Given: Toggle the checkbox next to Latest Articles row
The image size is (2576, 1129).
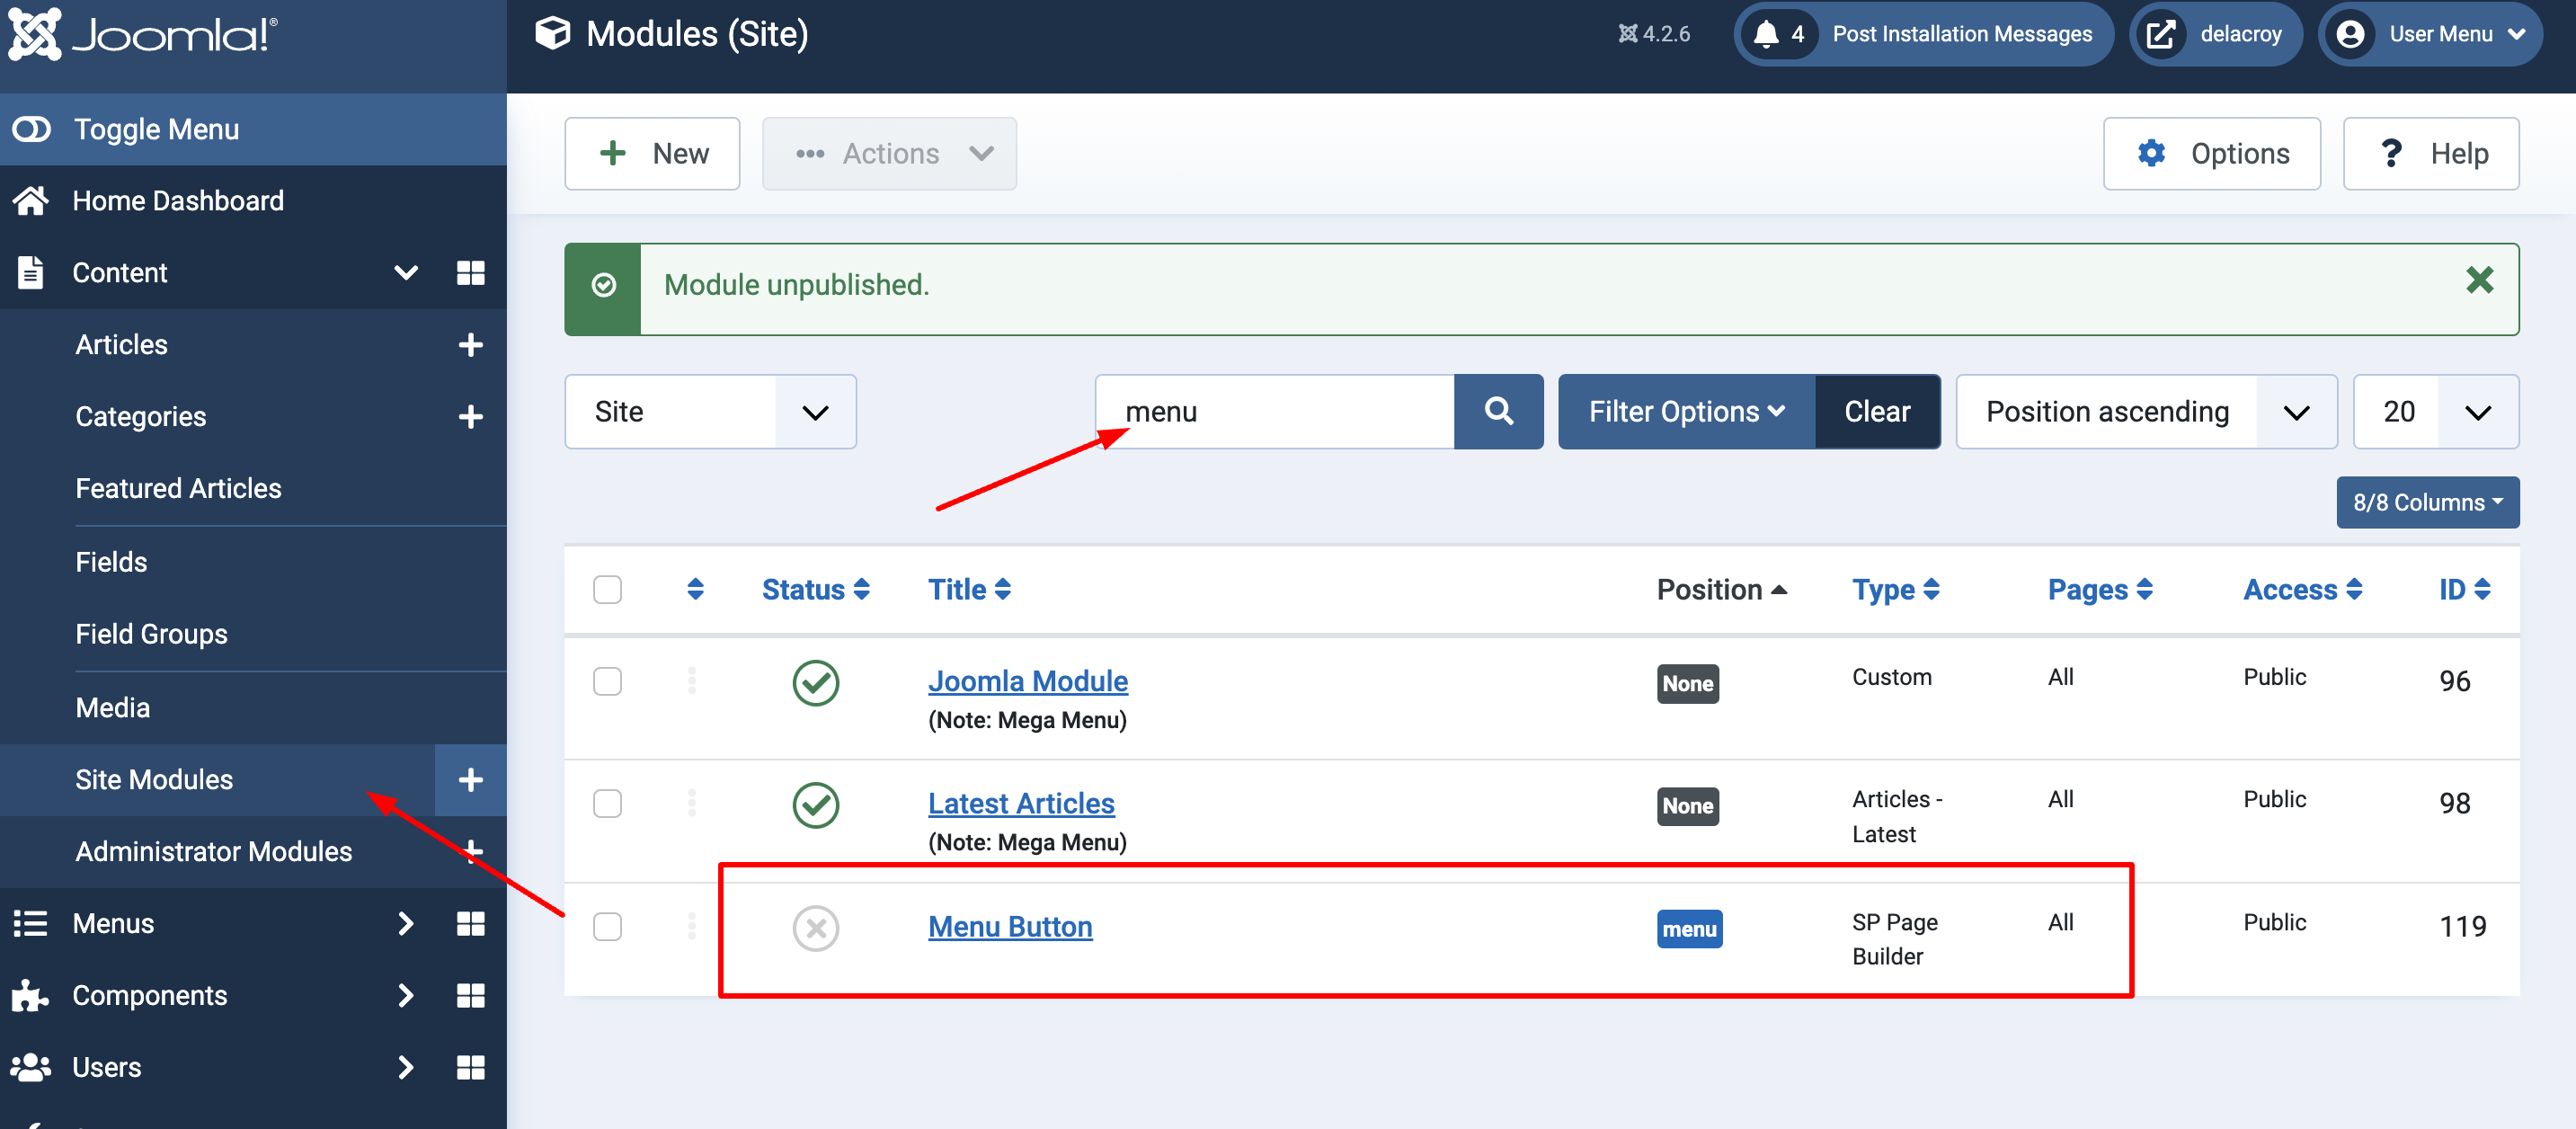Looking at the screenshot, I should tap(608, 802).
